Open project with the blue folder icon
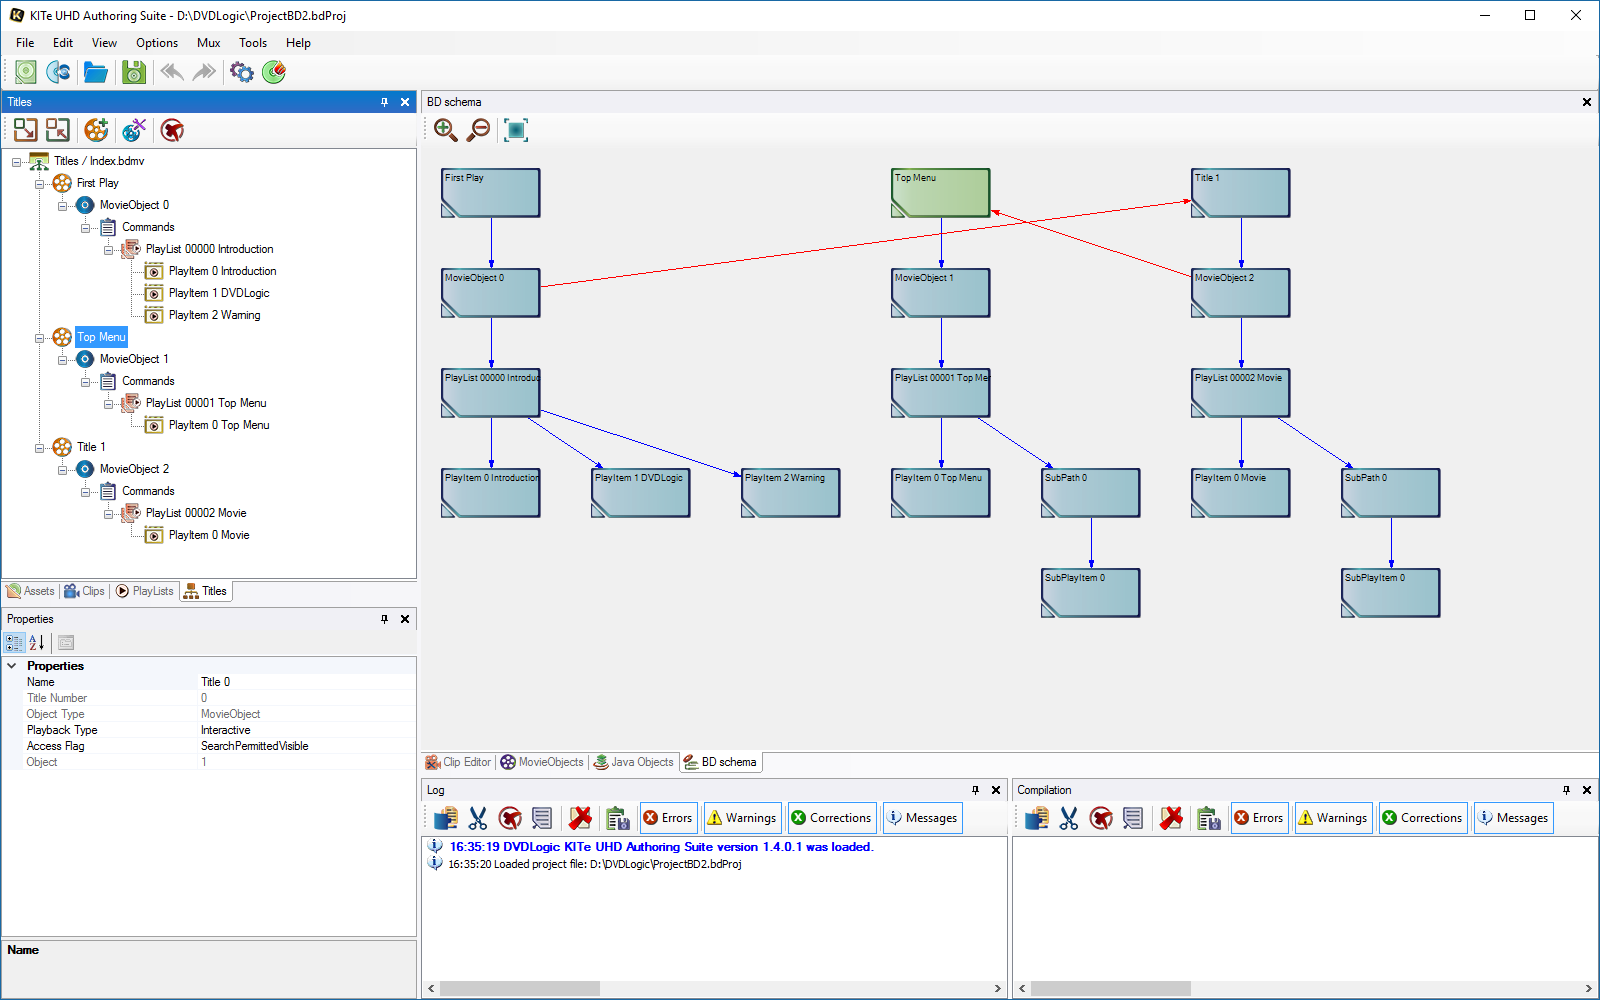This screenshot has width=1600, height=1000. [x=95, y=72]
